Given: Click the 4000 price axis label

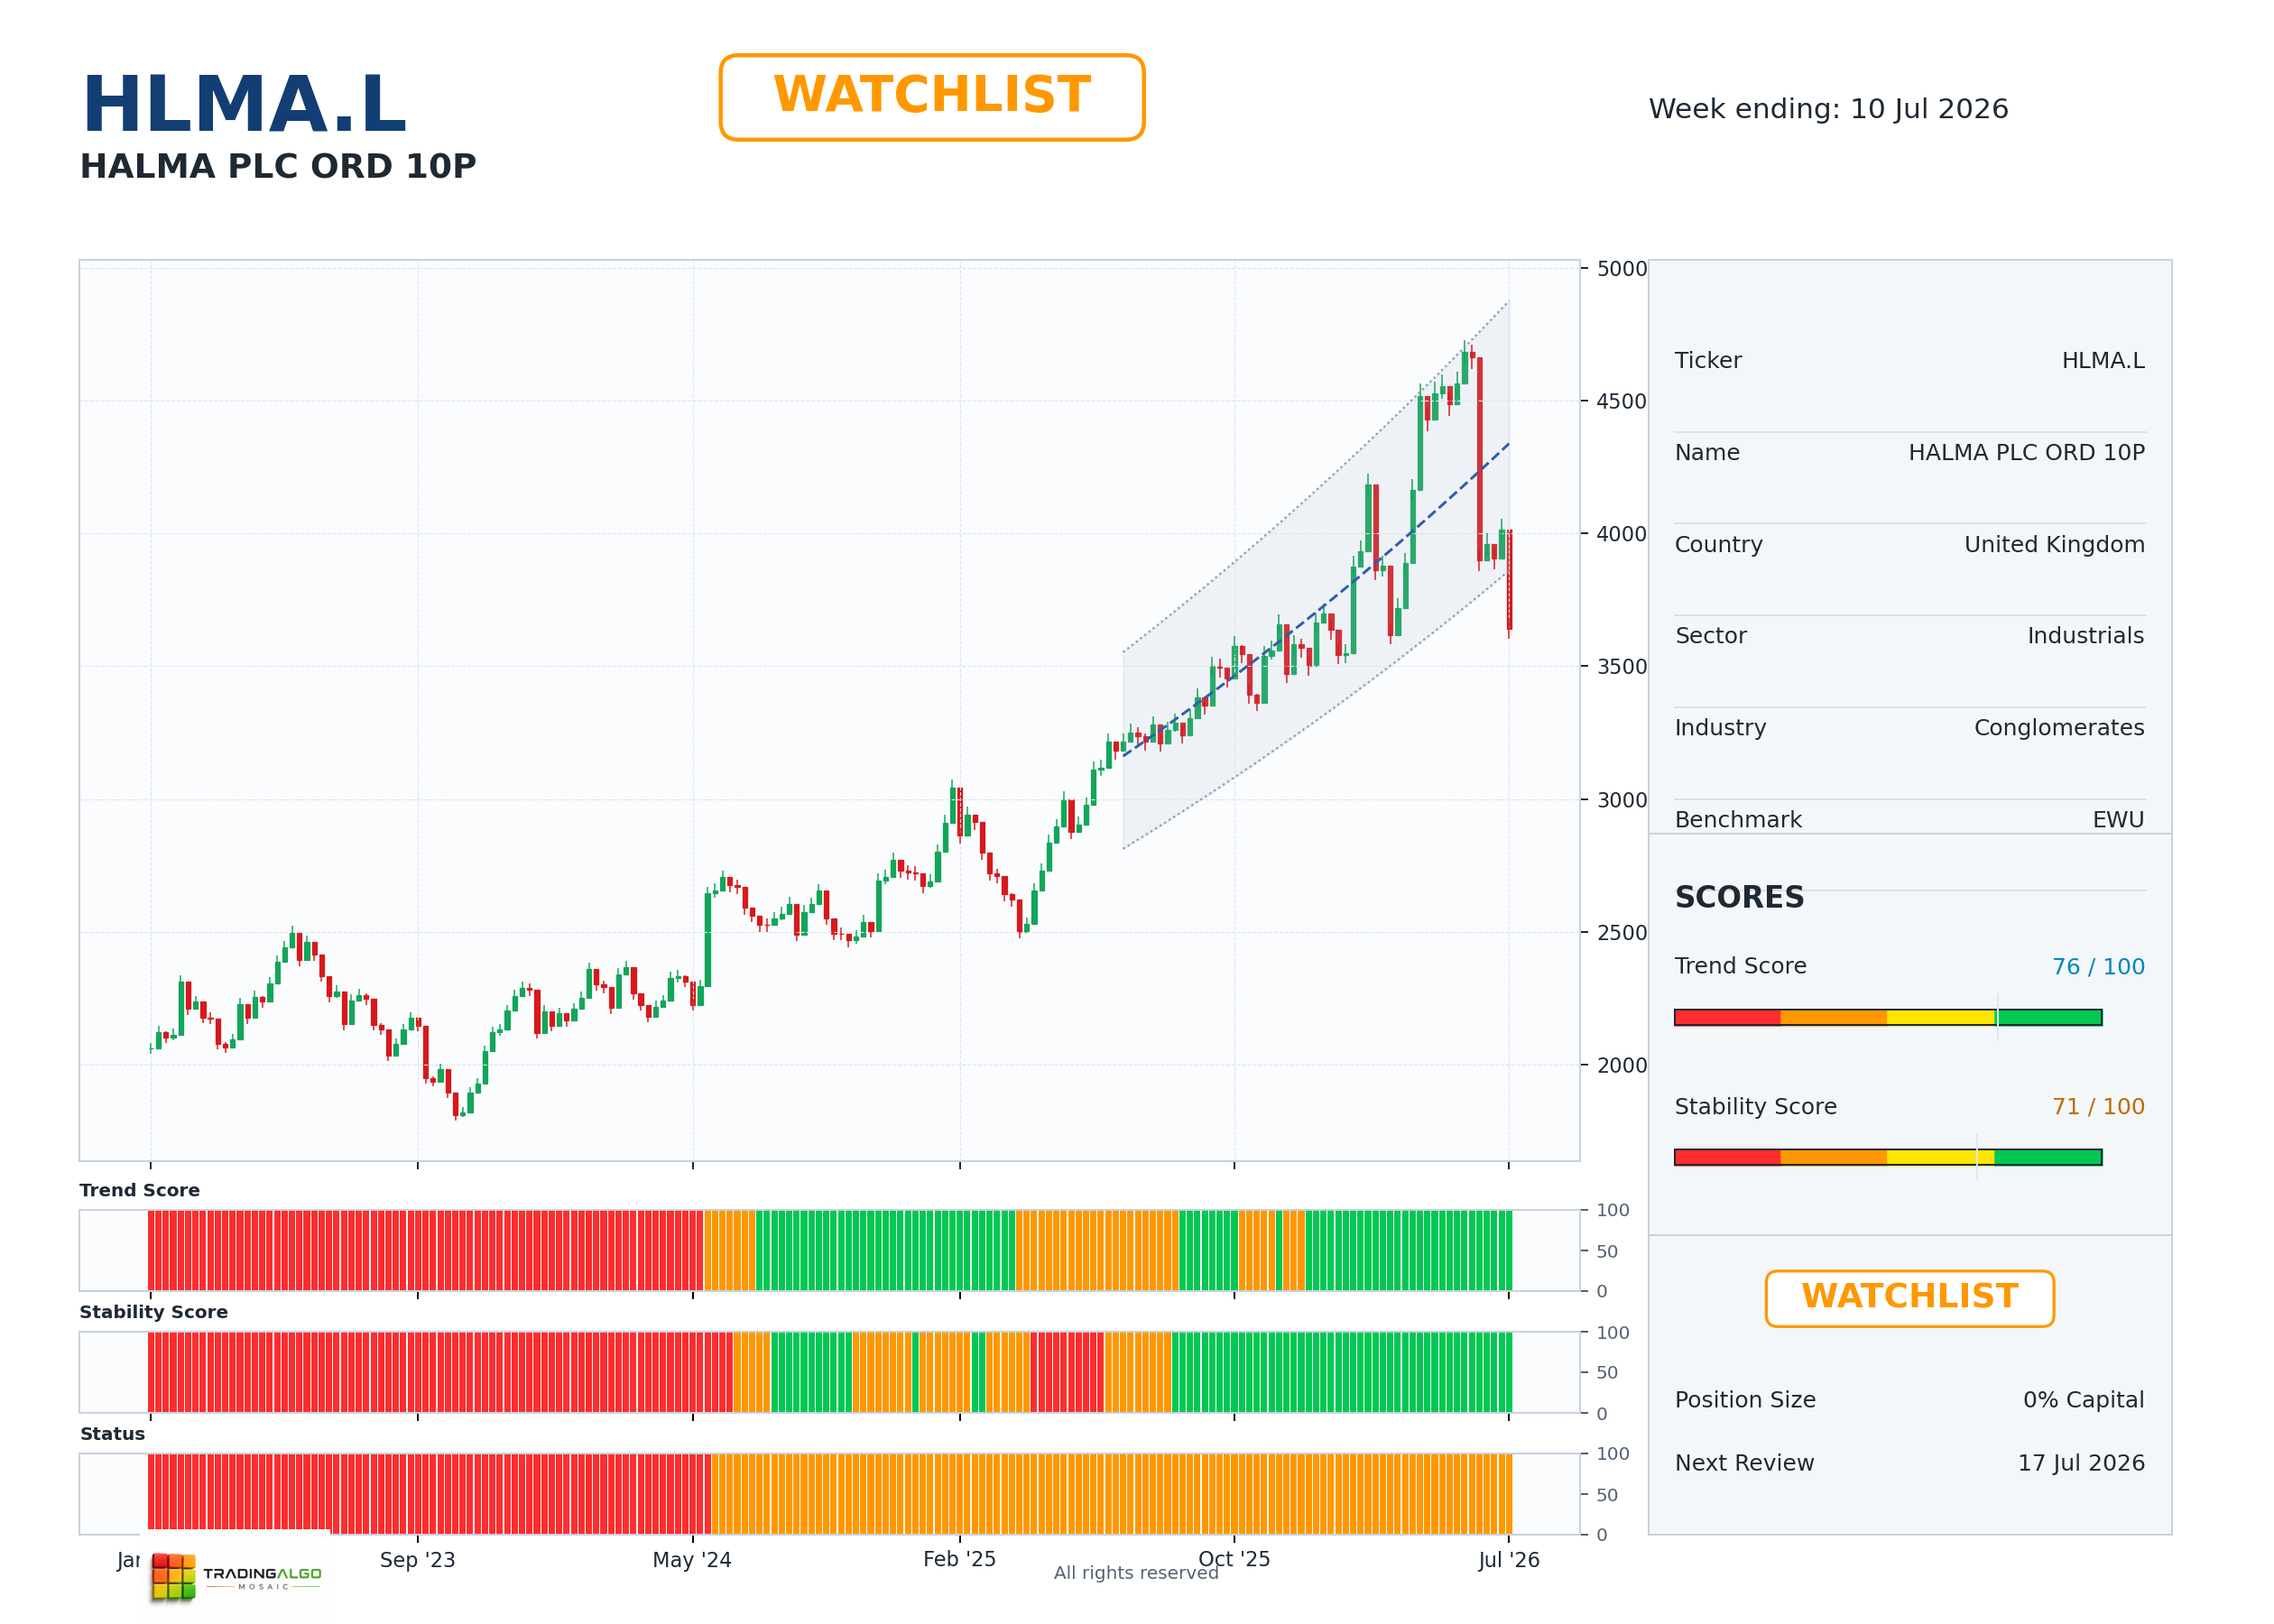Looking at the screenshot, I should (1621, 534).
